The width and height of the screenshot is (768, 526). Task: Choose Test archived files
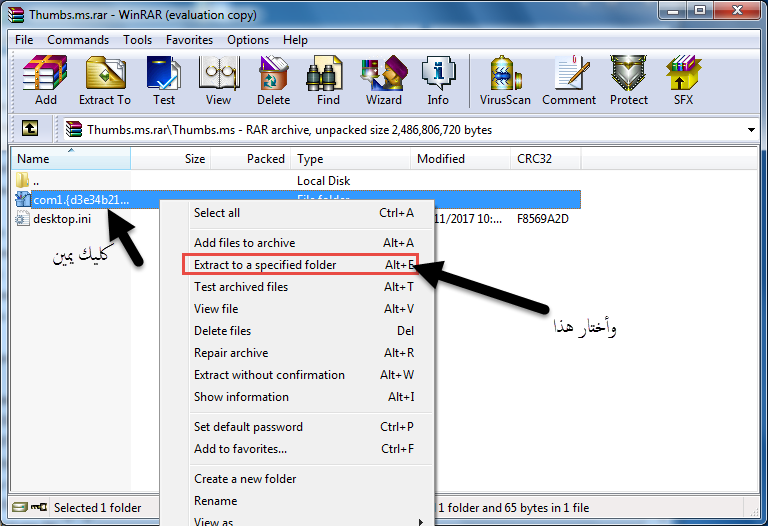coord(304,287)
